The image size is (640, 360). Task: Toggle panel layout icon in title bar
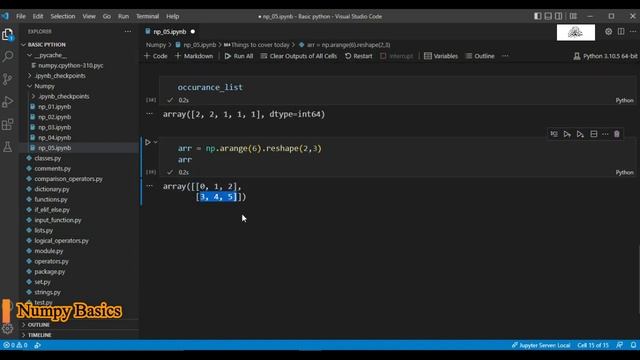coord(548,16)
